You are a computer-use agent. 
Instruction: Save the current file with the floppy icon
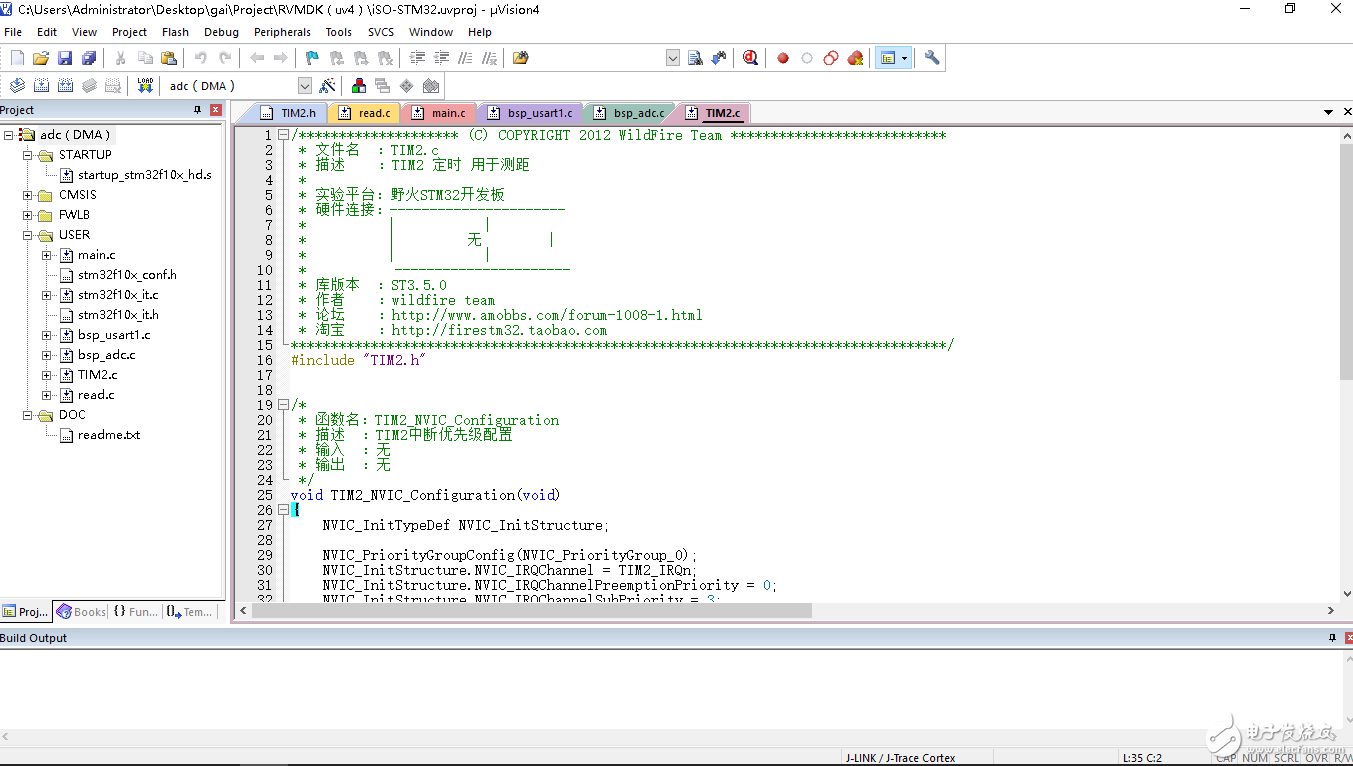point(65,58)
